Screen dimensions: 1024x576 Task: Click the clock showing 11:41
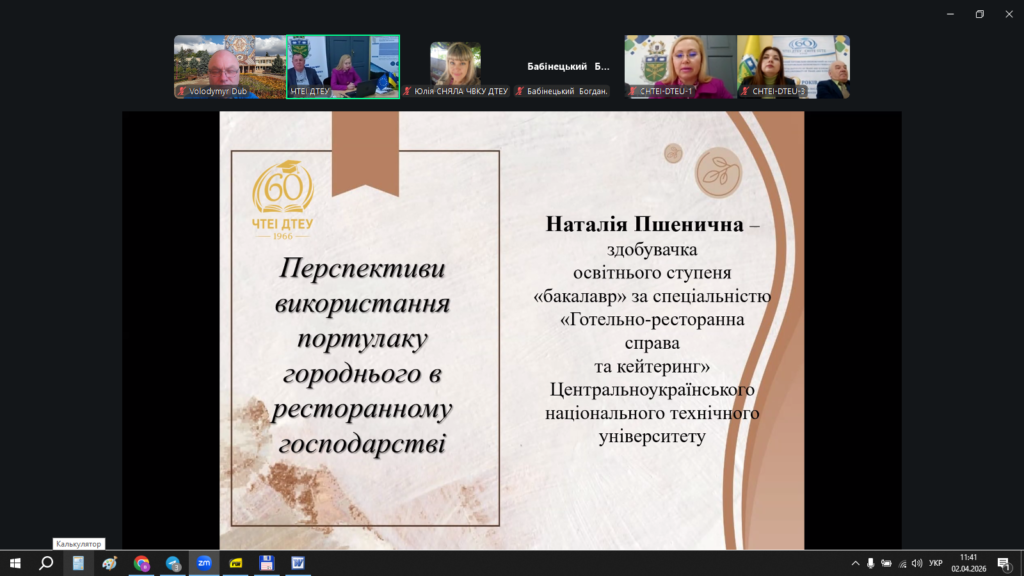click(968, 563)
